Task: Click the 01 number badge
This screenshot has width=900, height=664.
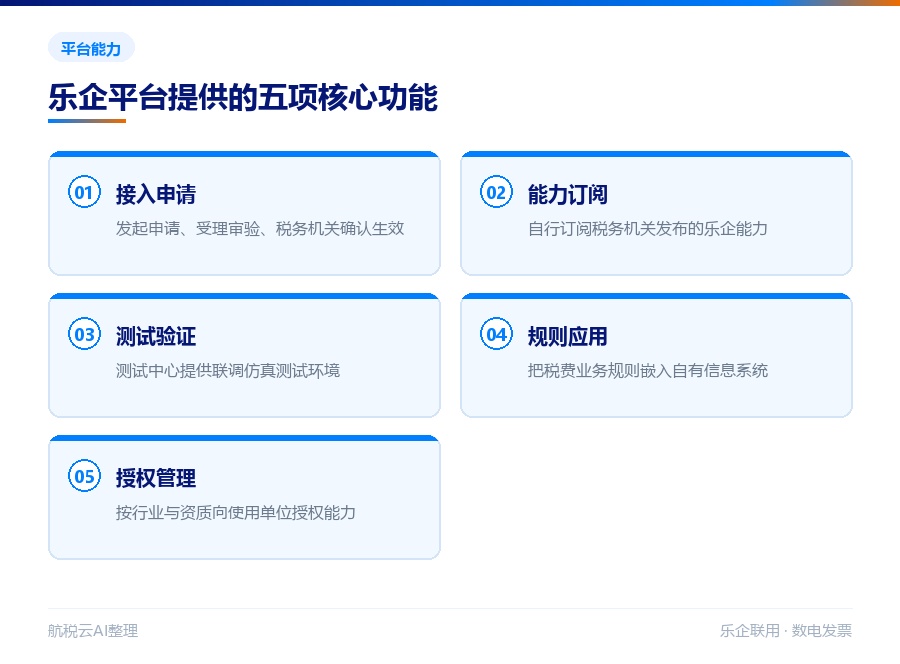Action: [x=84, y=192]
